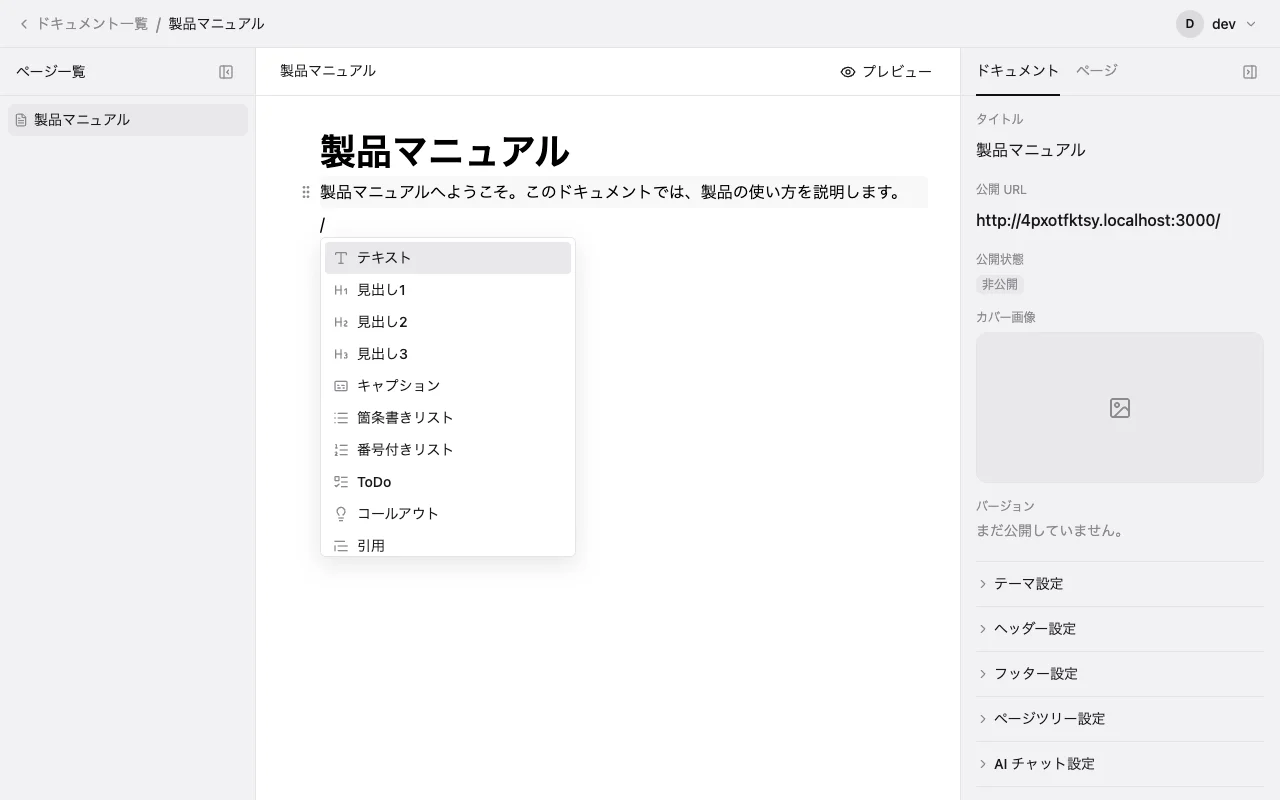
Task: Click the large 製品マニュアル heading in editor
Action: tap(444, 152)
